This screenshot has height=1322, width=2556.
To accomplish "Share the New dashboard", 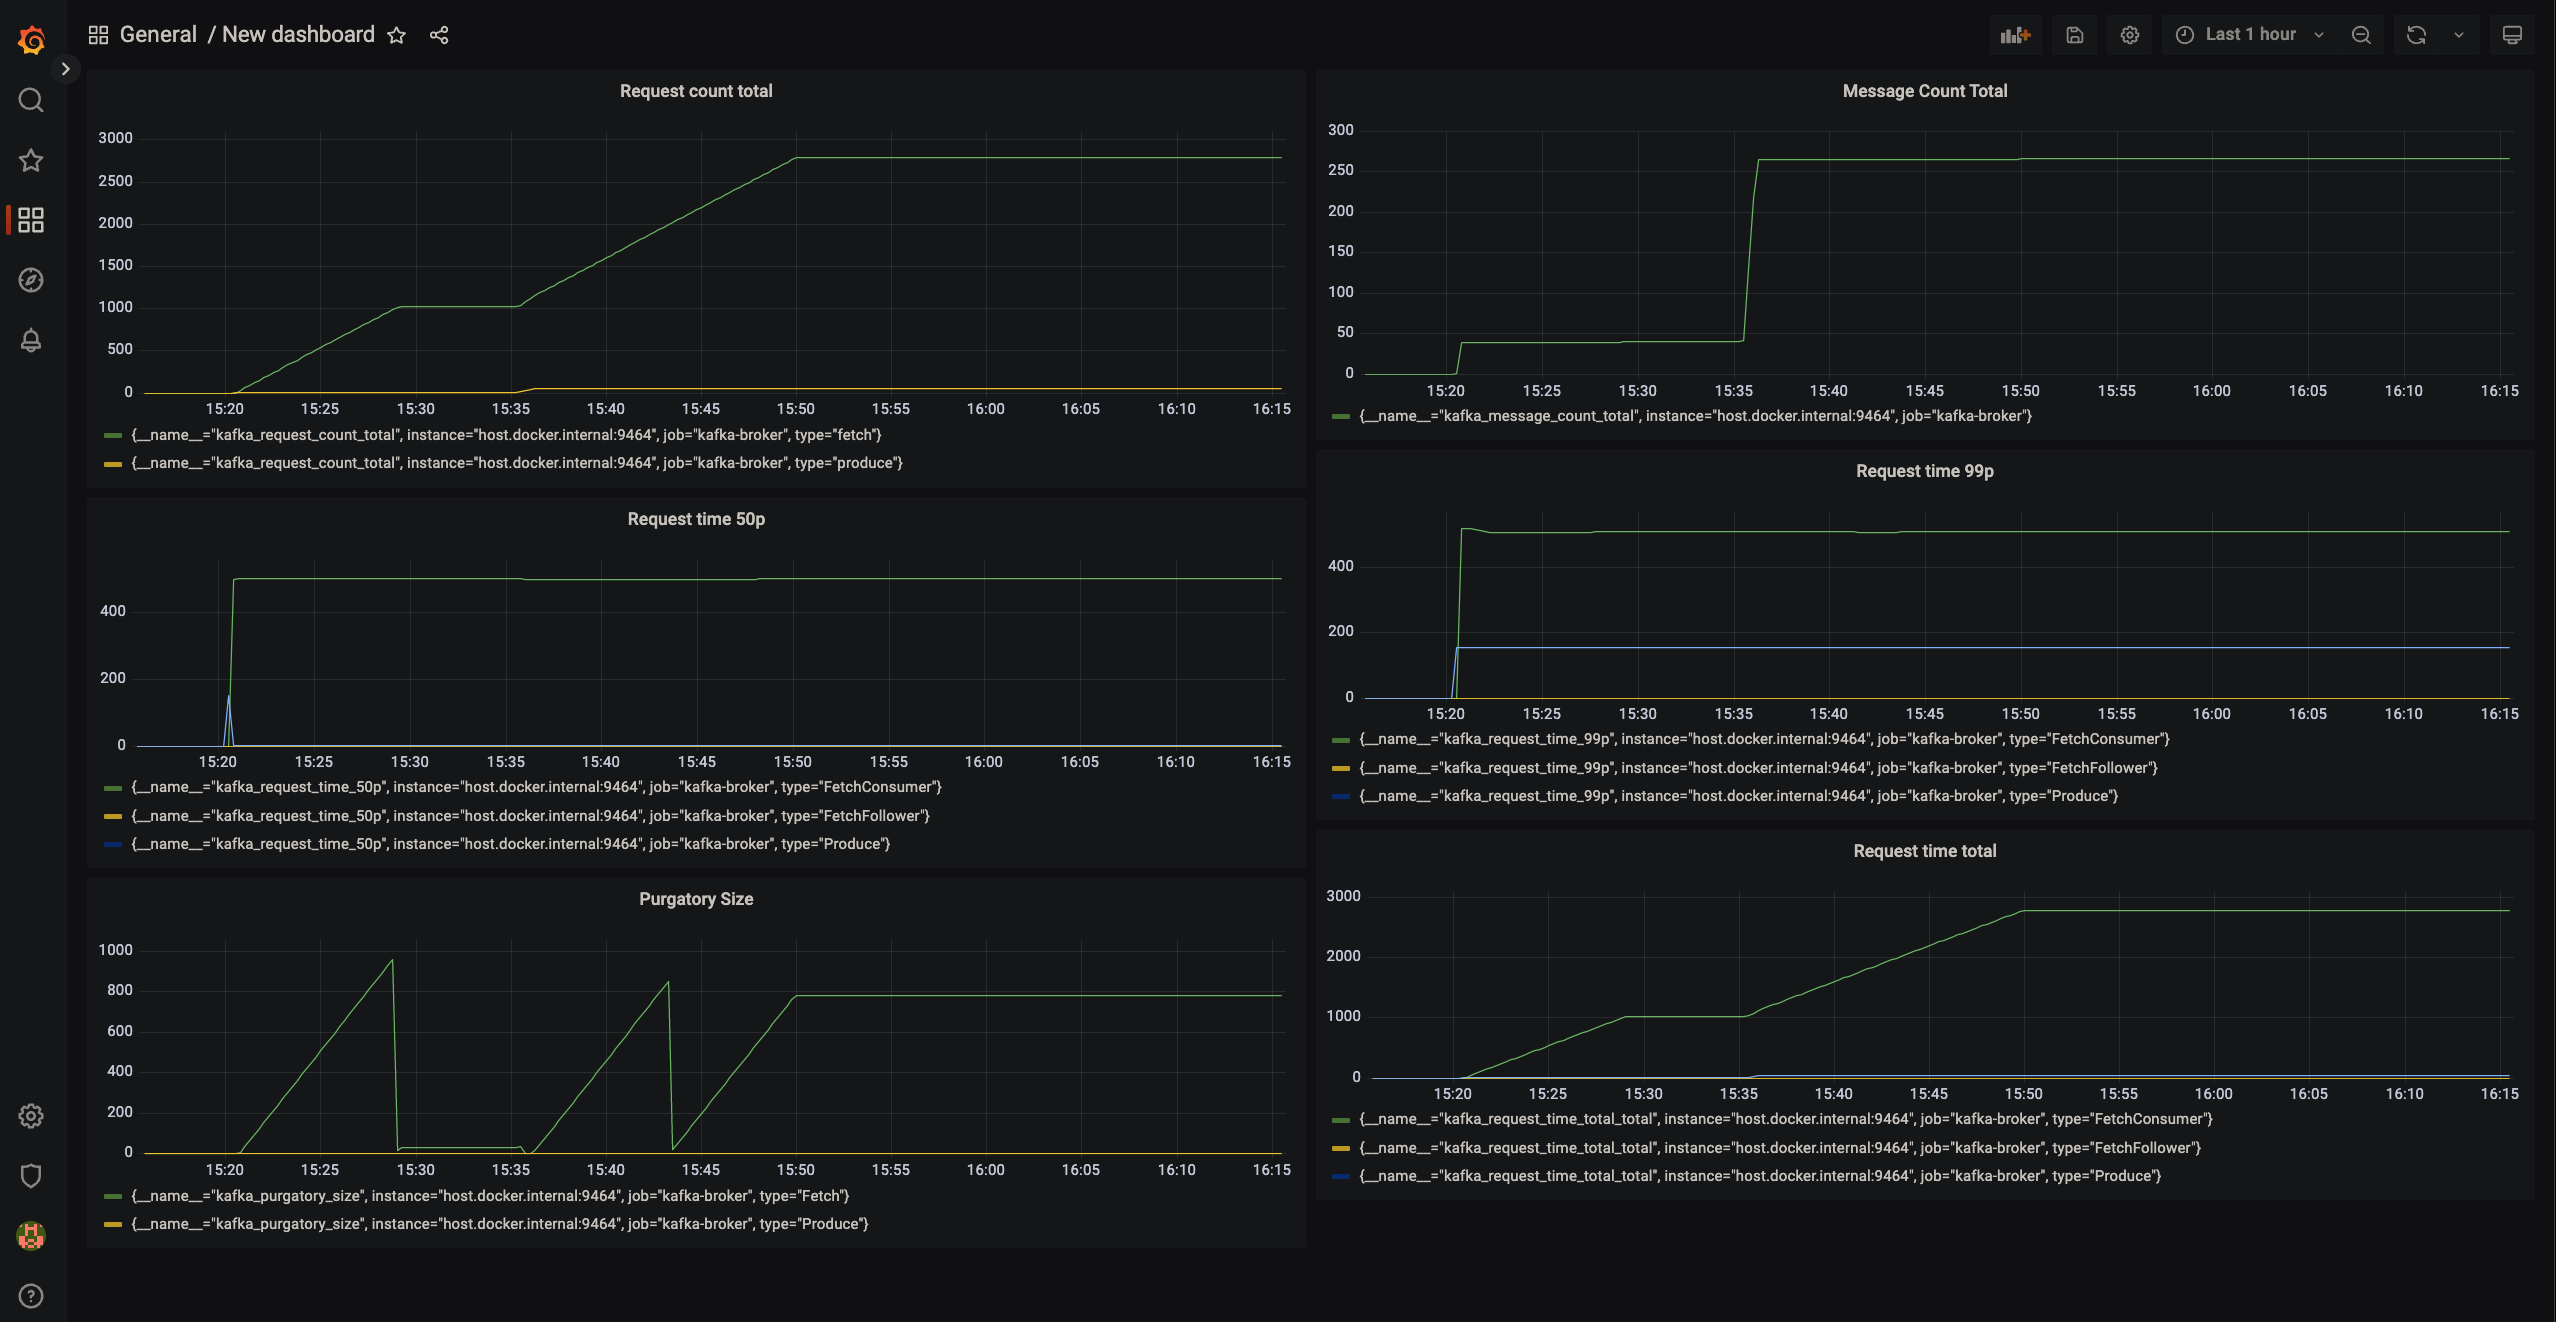I will tap(439, 34).
